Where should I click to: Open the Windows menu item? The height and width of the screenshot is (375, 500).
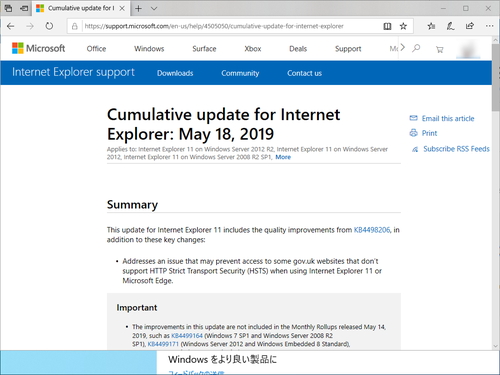149,49
